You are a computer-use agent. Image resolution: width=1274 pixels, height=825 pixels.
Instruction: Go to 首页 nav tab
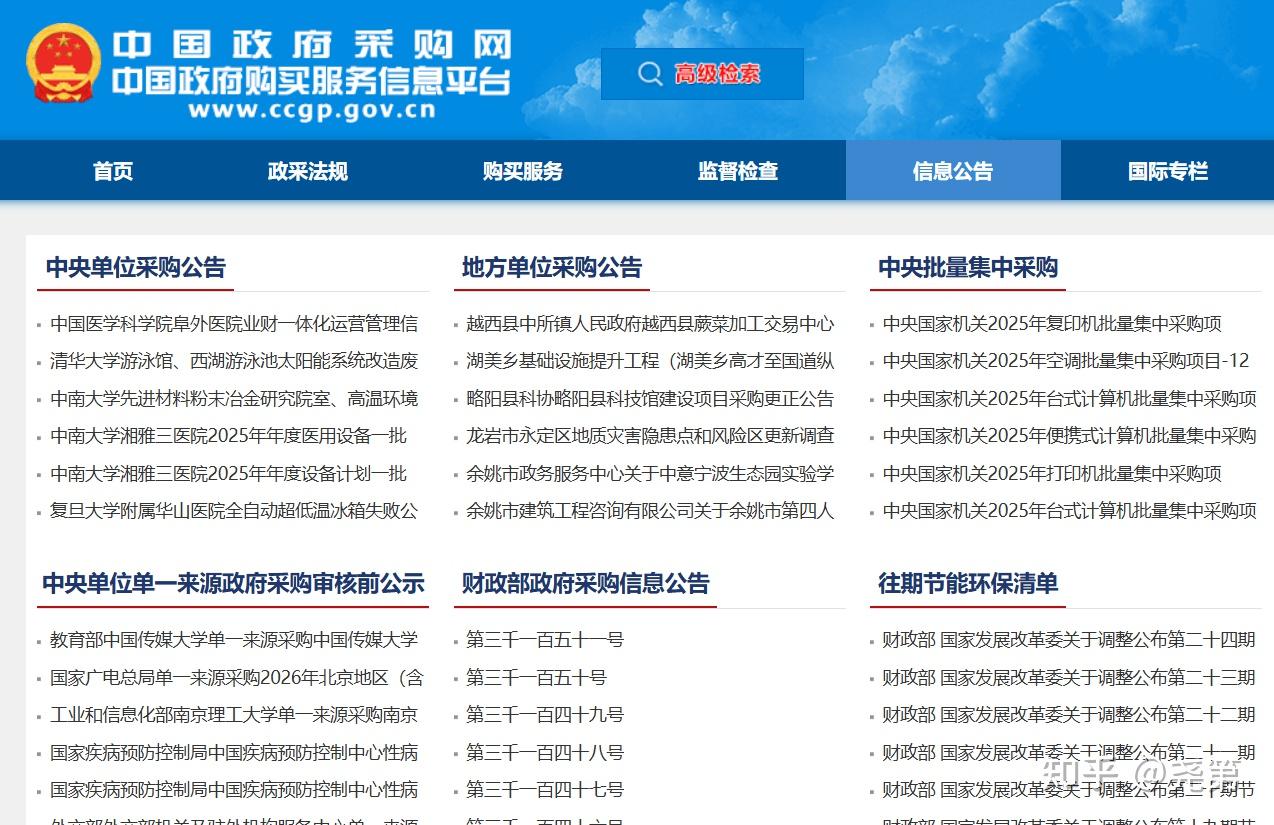coord(113,171)
